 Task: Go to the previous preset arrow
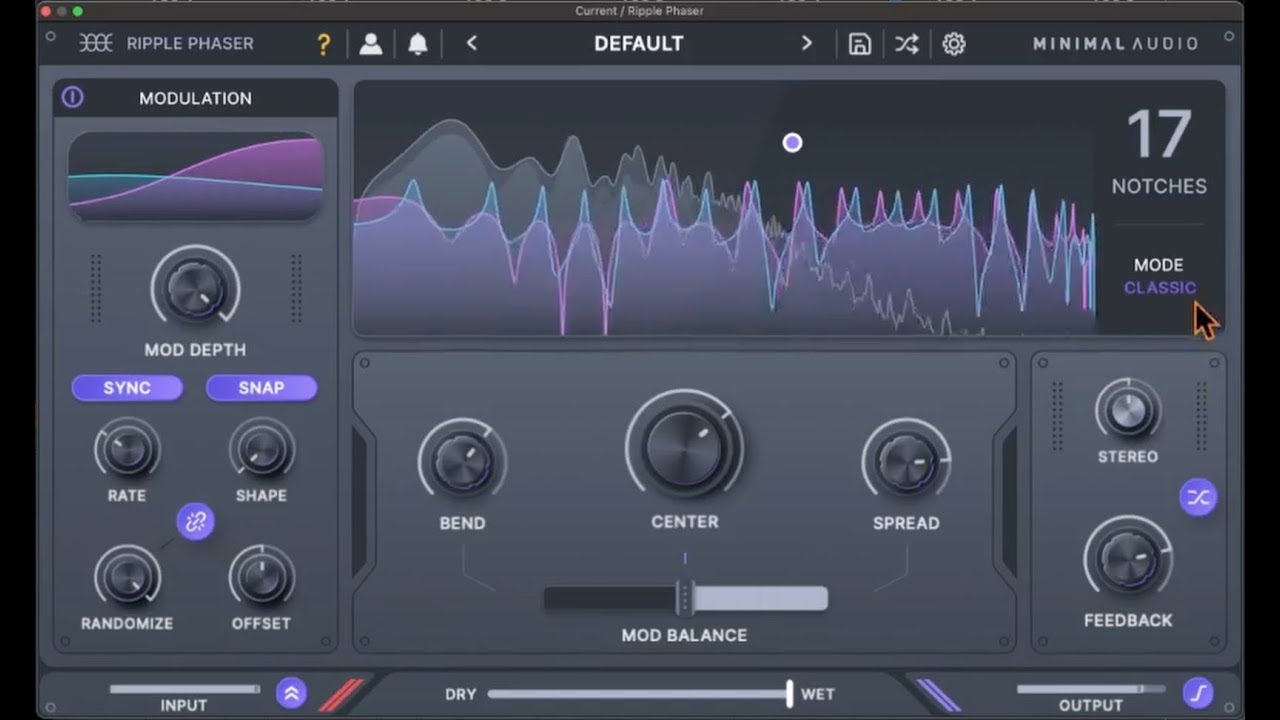click(x=472, y=43)
